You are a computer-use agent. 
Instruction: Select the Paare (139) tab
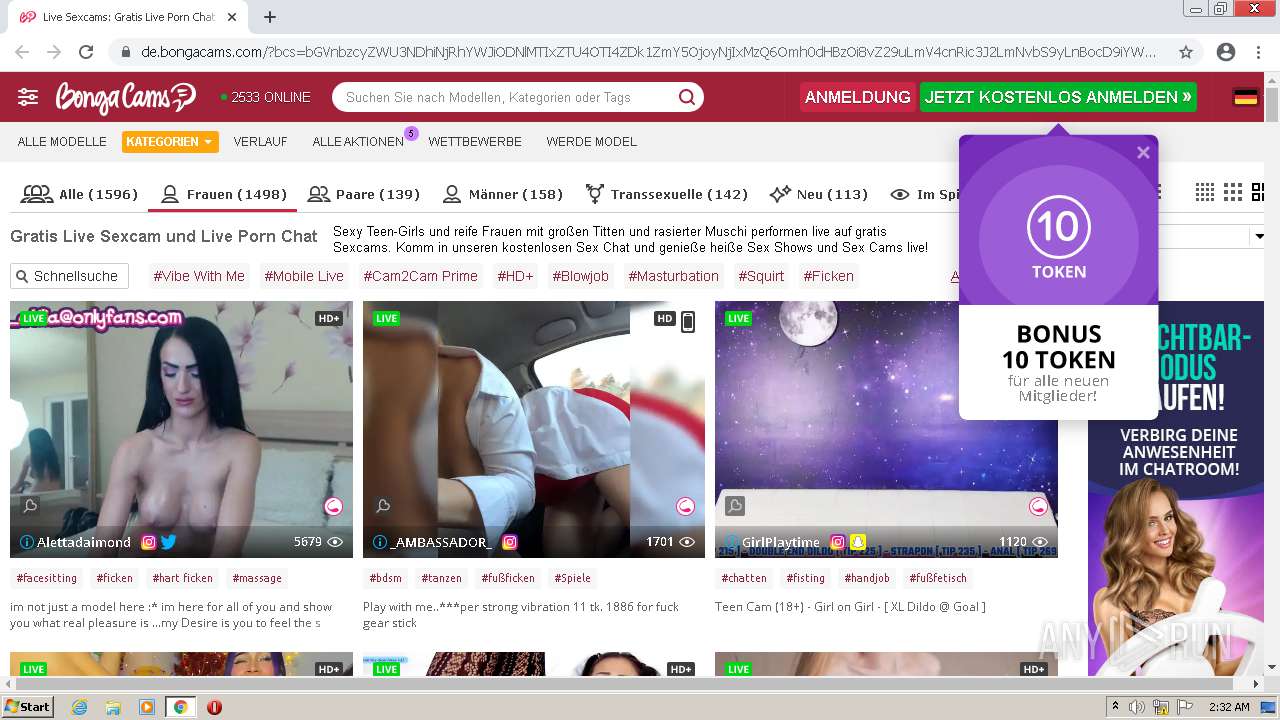coord(364,194)
